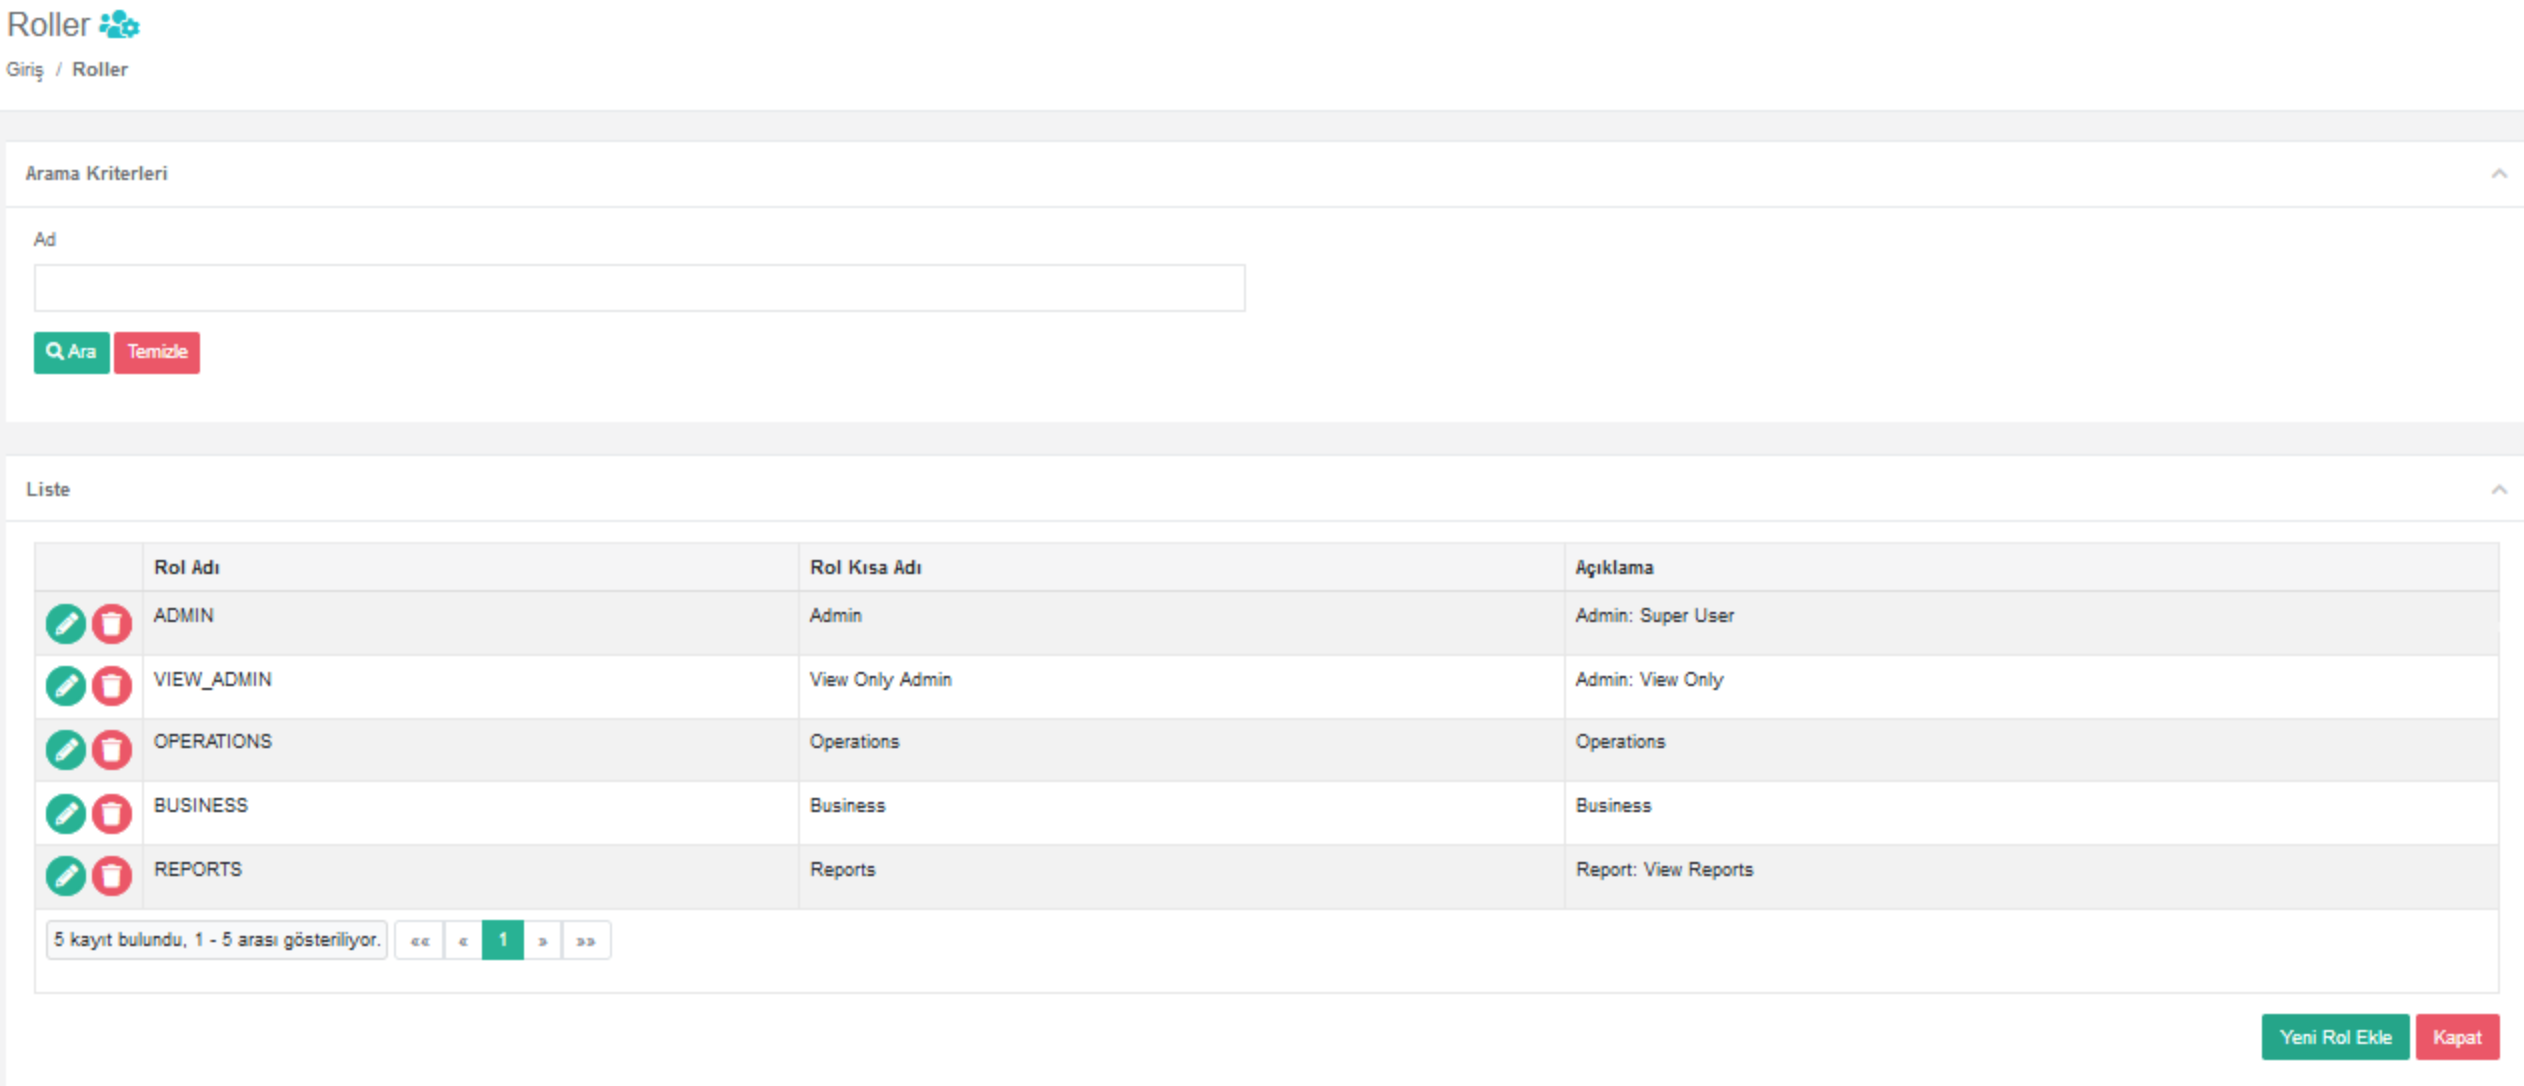Viewport: 2524px width, 1086px height.
Task: Edit the ADMIN role
Action: coord(66,624)
